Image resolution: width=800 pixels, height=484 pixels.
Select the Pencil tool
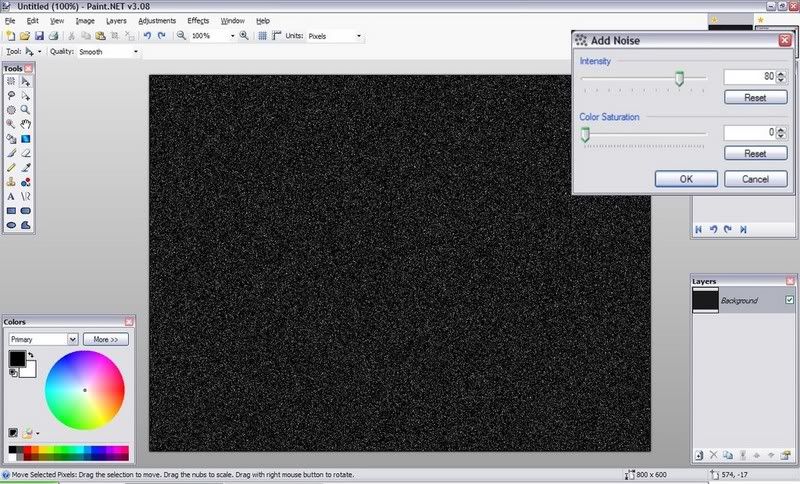tap(11, 167)
